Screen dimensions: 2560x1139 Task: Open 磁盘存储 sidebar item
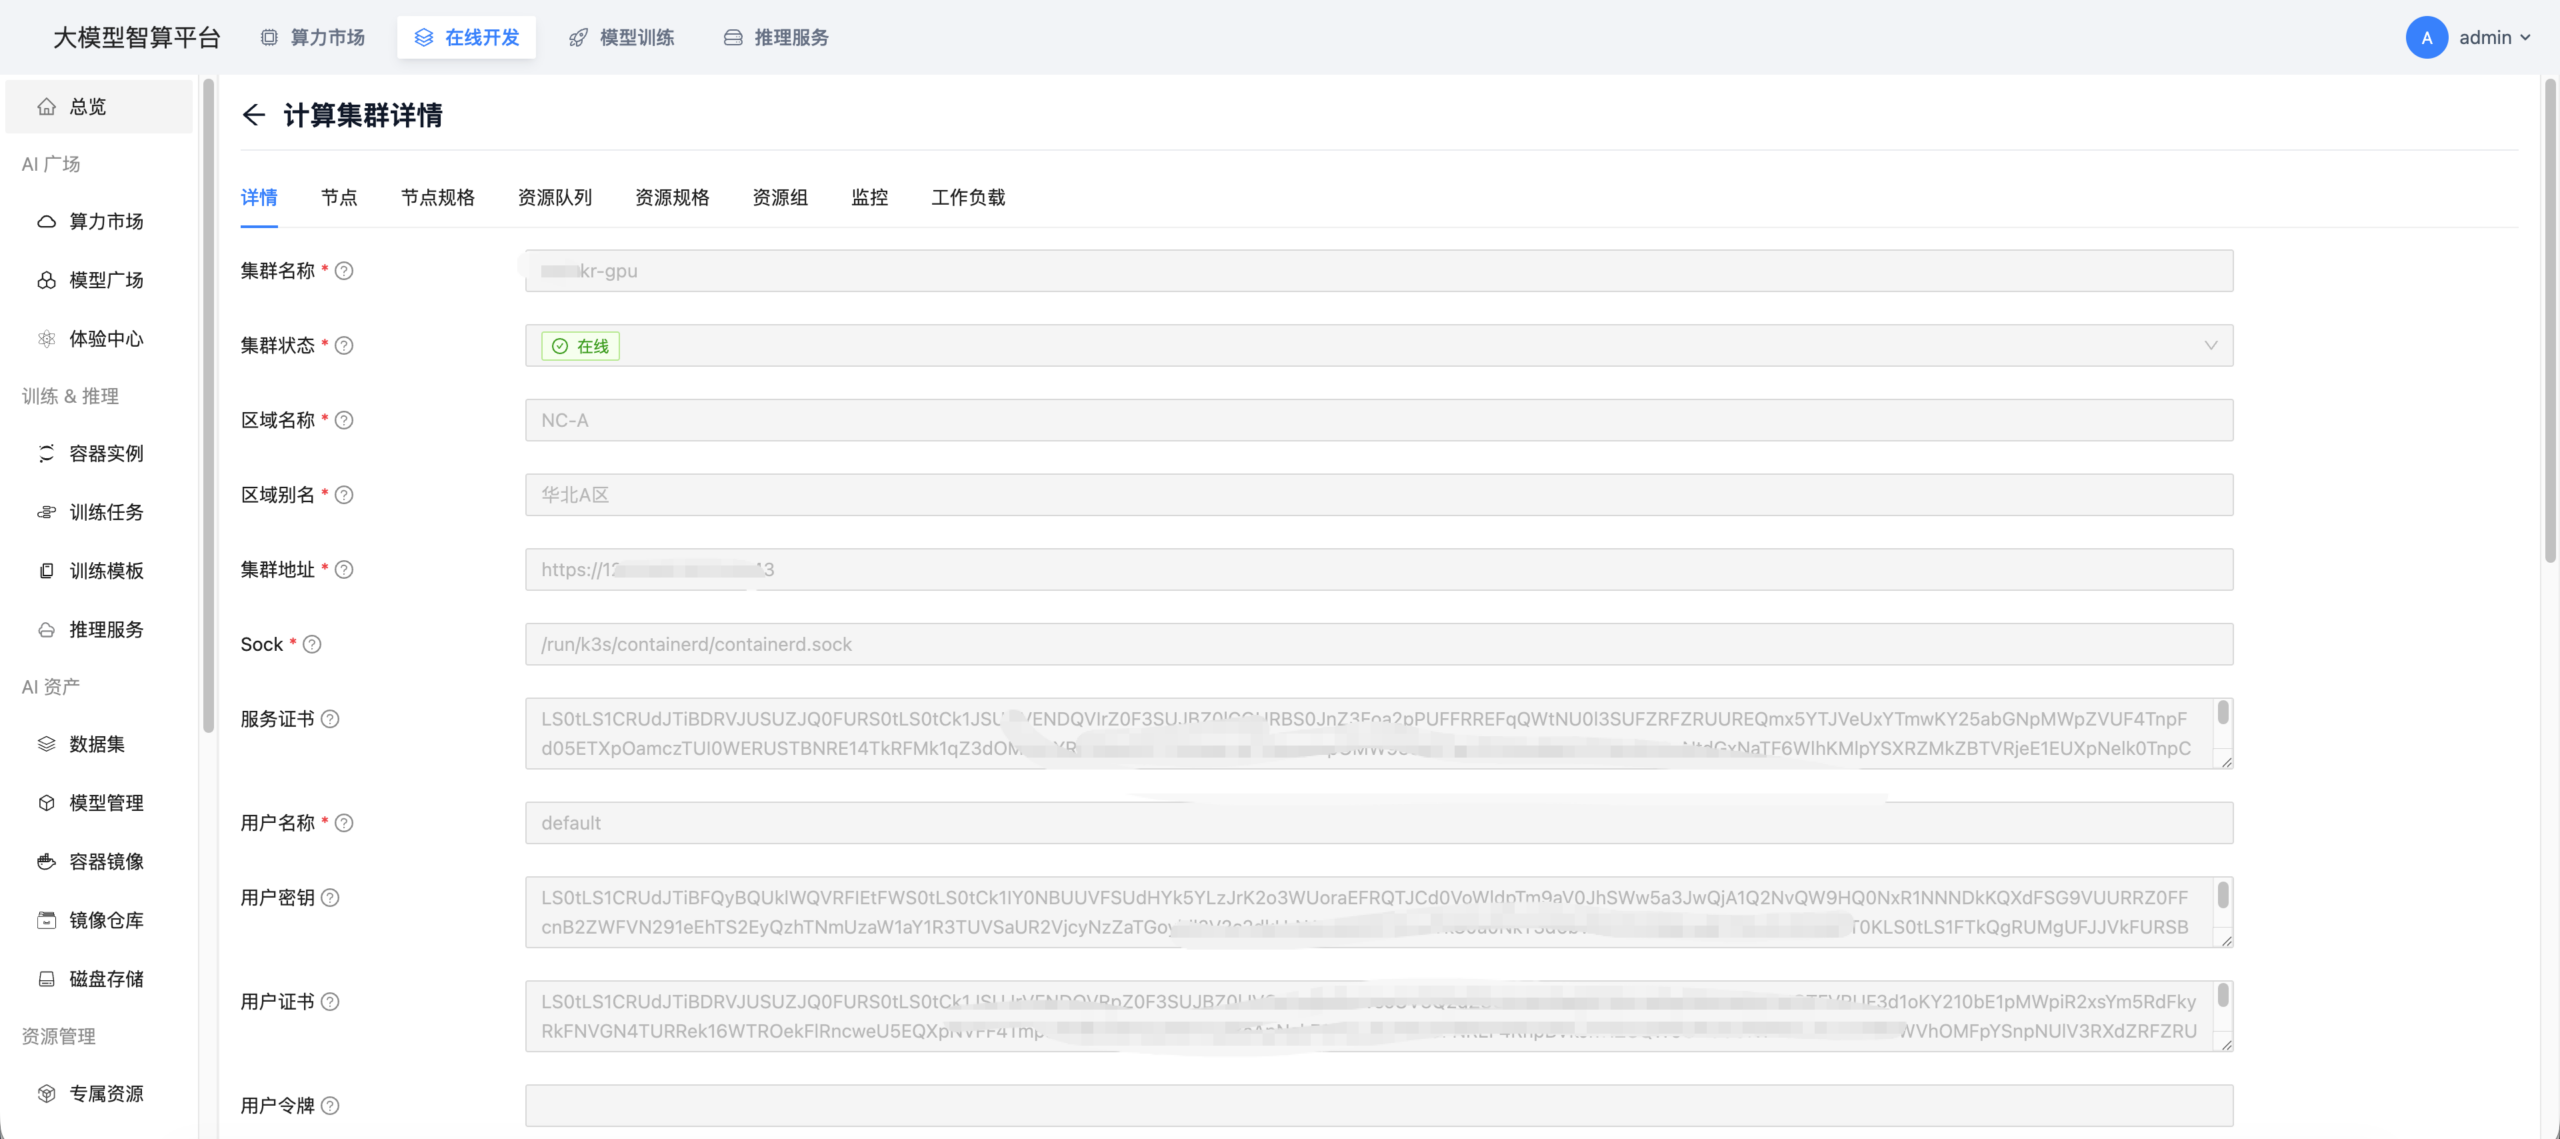tap(105, 979)
